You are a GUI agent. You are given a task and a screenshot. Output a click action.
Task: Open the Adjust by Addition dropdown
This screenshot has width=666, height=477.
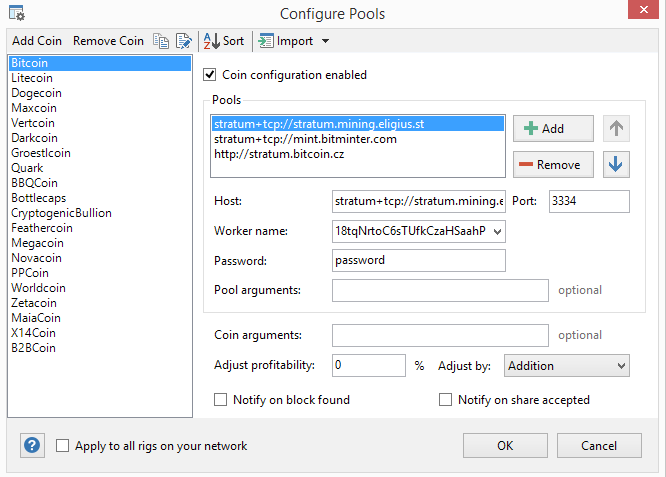(621, 366)
